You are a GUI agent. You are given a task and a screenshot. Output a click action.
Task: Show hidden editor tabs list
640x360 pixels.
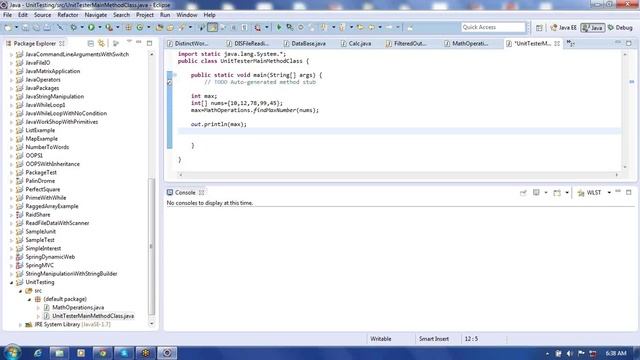click(x=571, y=43)
